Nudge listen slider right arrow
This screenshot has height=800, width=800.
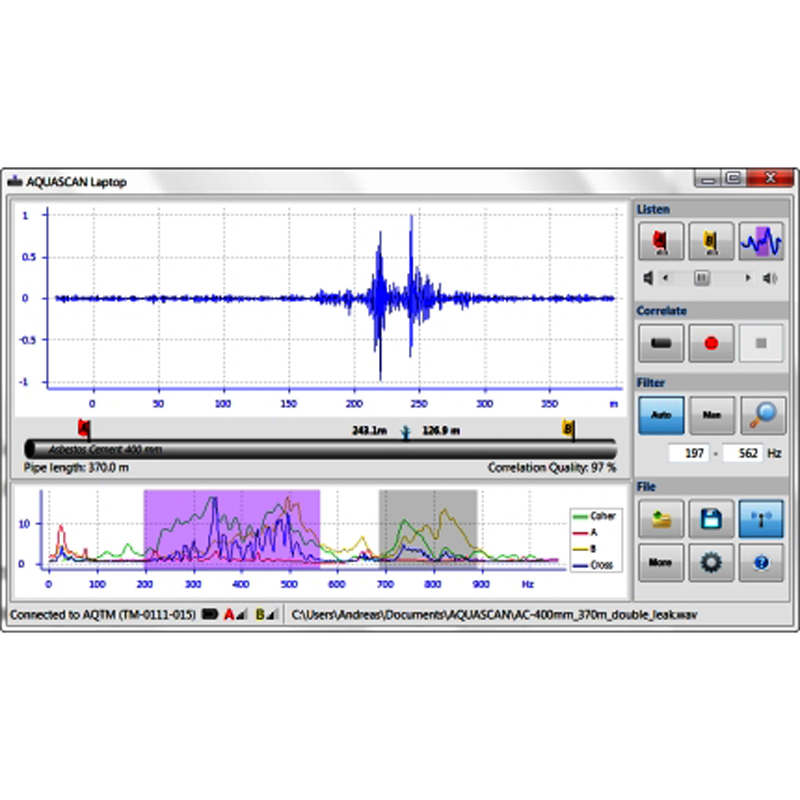point(748,278)
